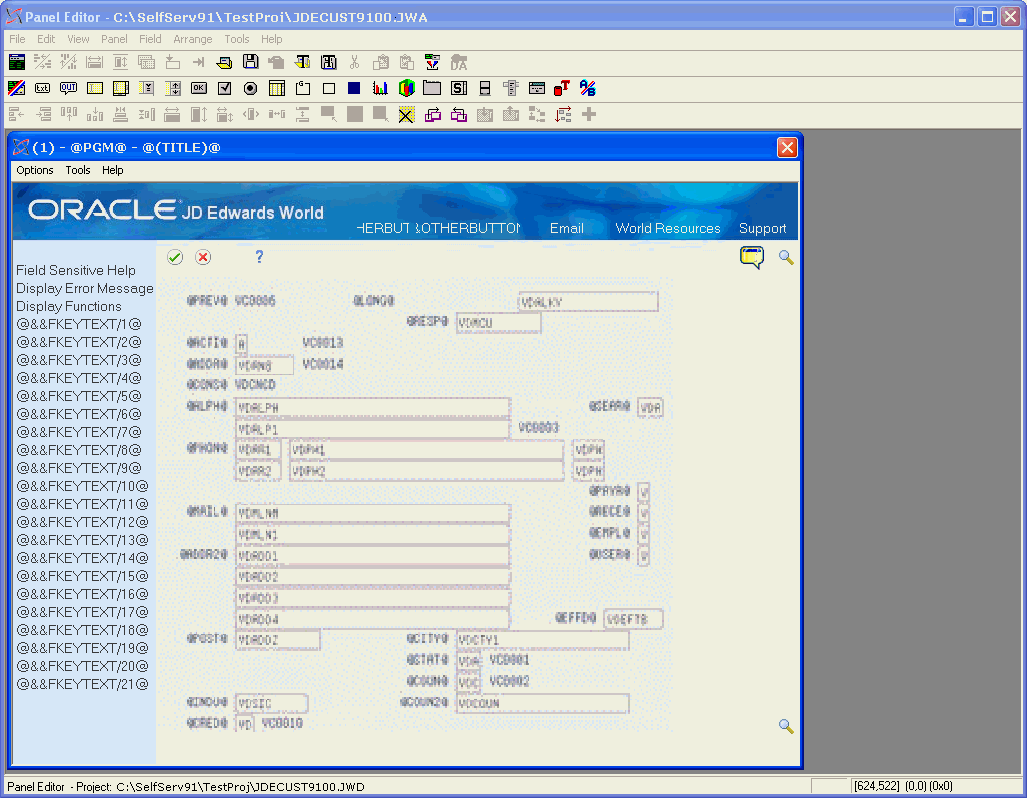This screenshot has height=798, width=1027.
Task: Select the bar chart tool icon
Action: [x=380, y=88]
